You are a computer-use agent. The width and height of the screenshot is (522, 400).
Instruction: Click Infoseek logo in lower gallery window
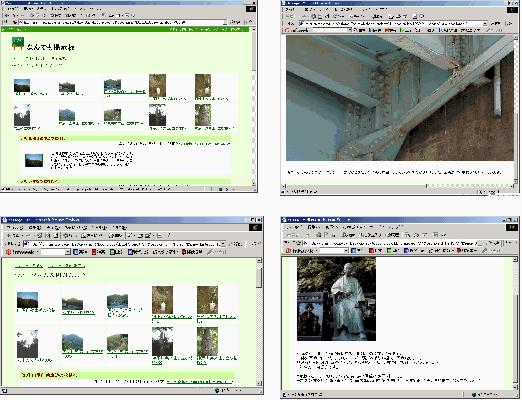click(20, 252)
